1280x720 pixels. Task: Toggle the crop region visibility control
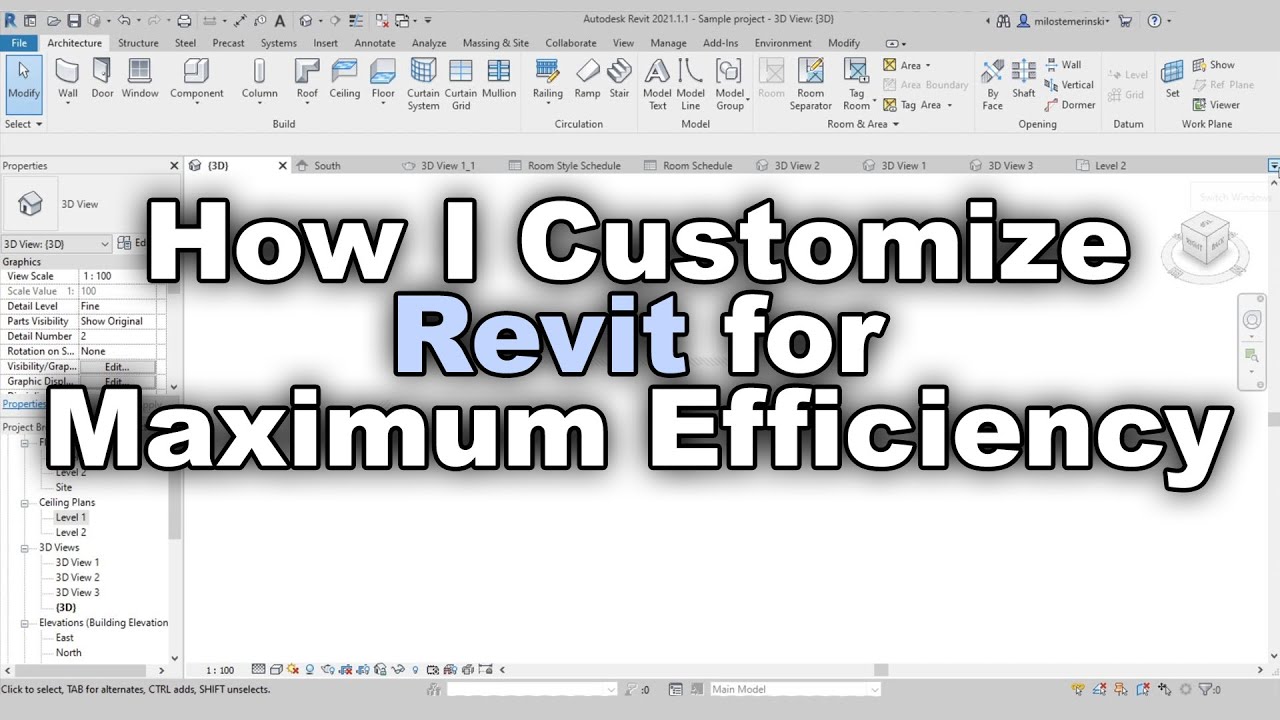click(x=363, y=668)
